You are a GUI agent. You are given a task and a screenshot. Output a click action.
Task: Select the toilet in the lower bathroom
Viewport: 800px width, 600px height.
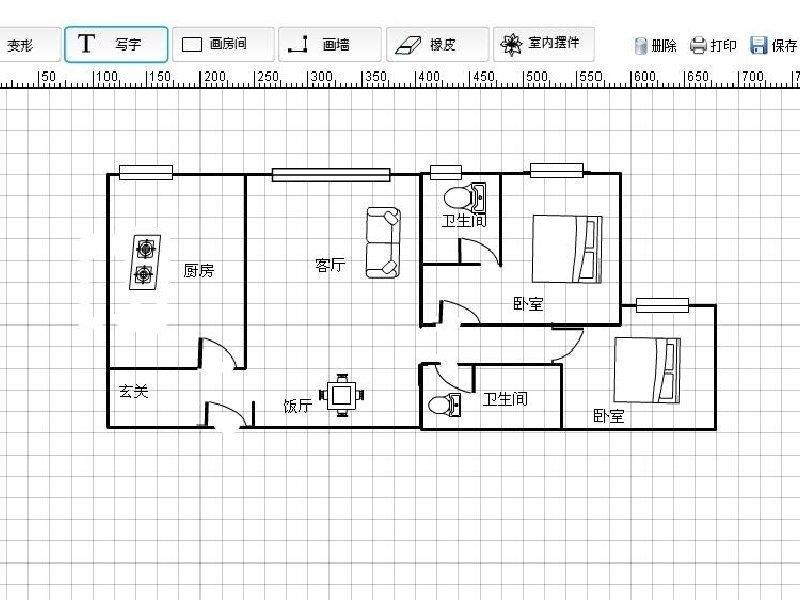pos(442,405)
